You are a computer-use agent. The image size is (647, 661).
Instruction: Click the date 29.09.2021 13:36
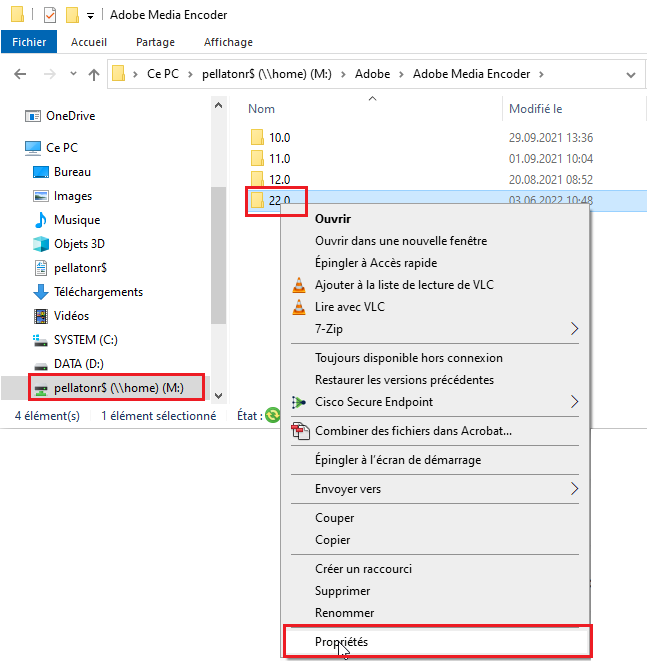point(550,138)
